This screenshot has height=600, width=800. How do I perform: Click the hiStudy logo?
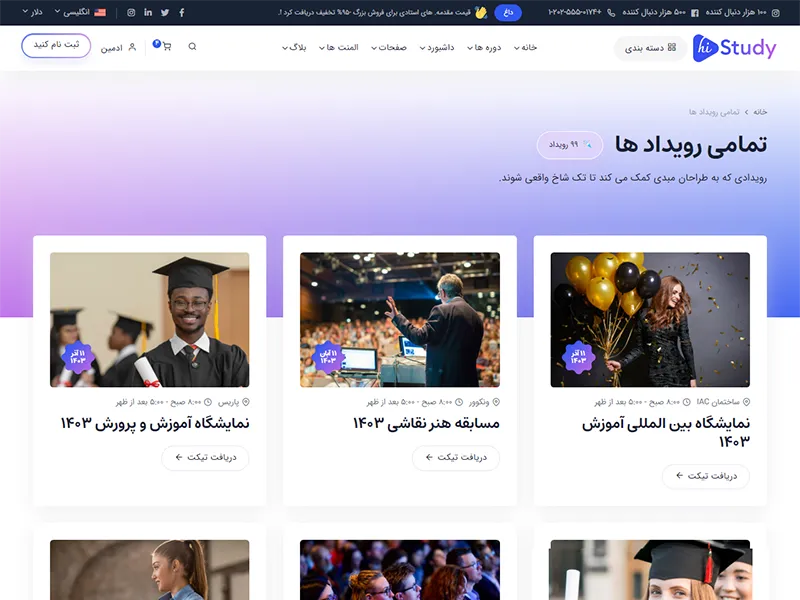pyautogui.click(x=734, y=47)
